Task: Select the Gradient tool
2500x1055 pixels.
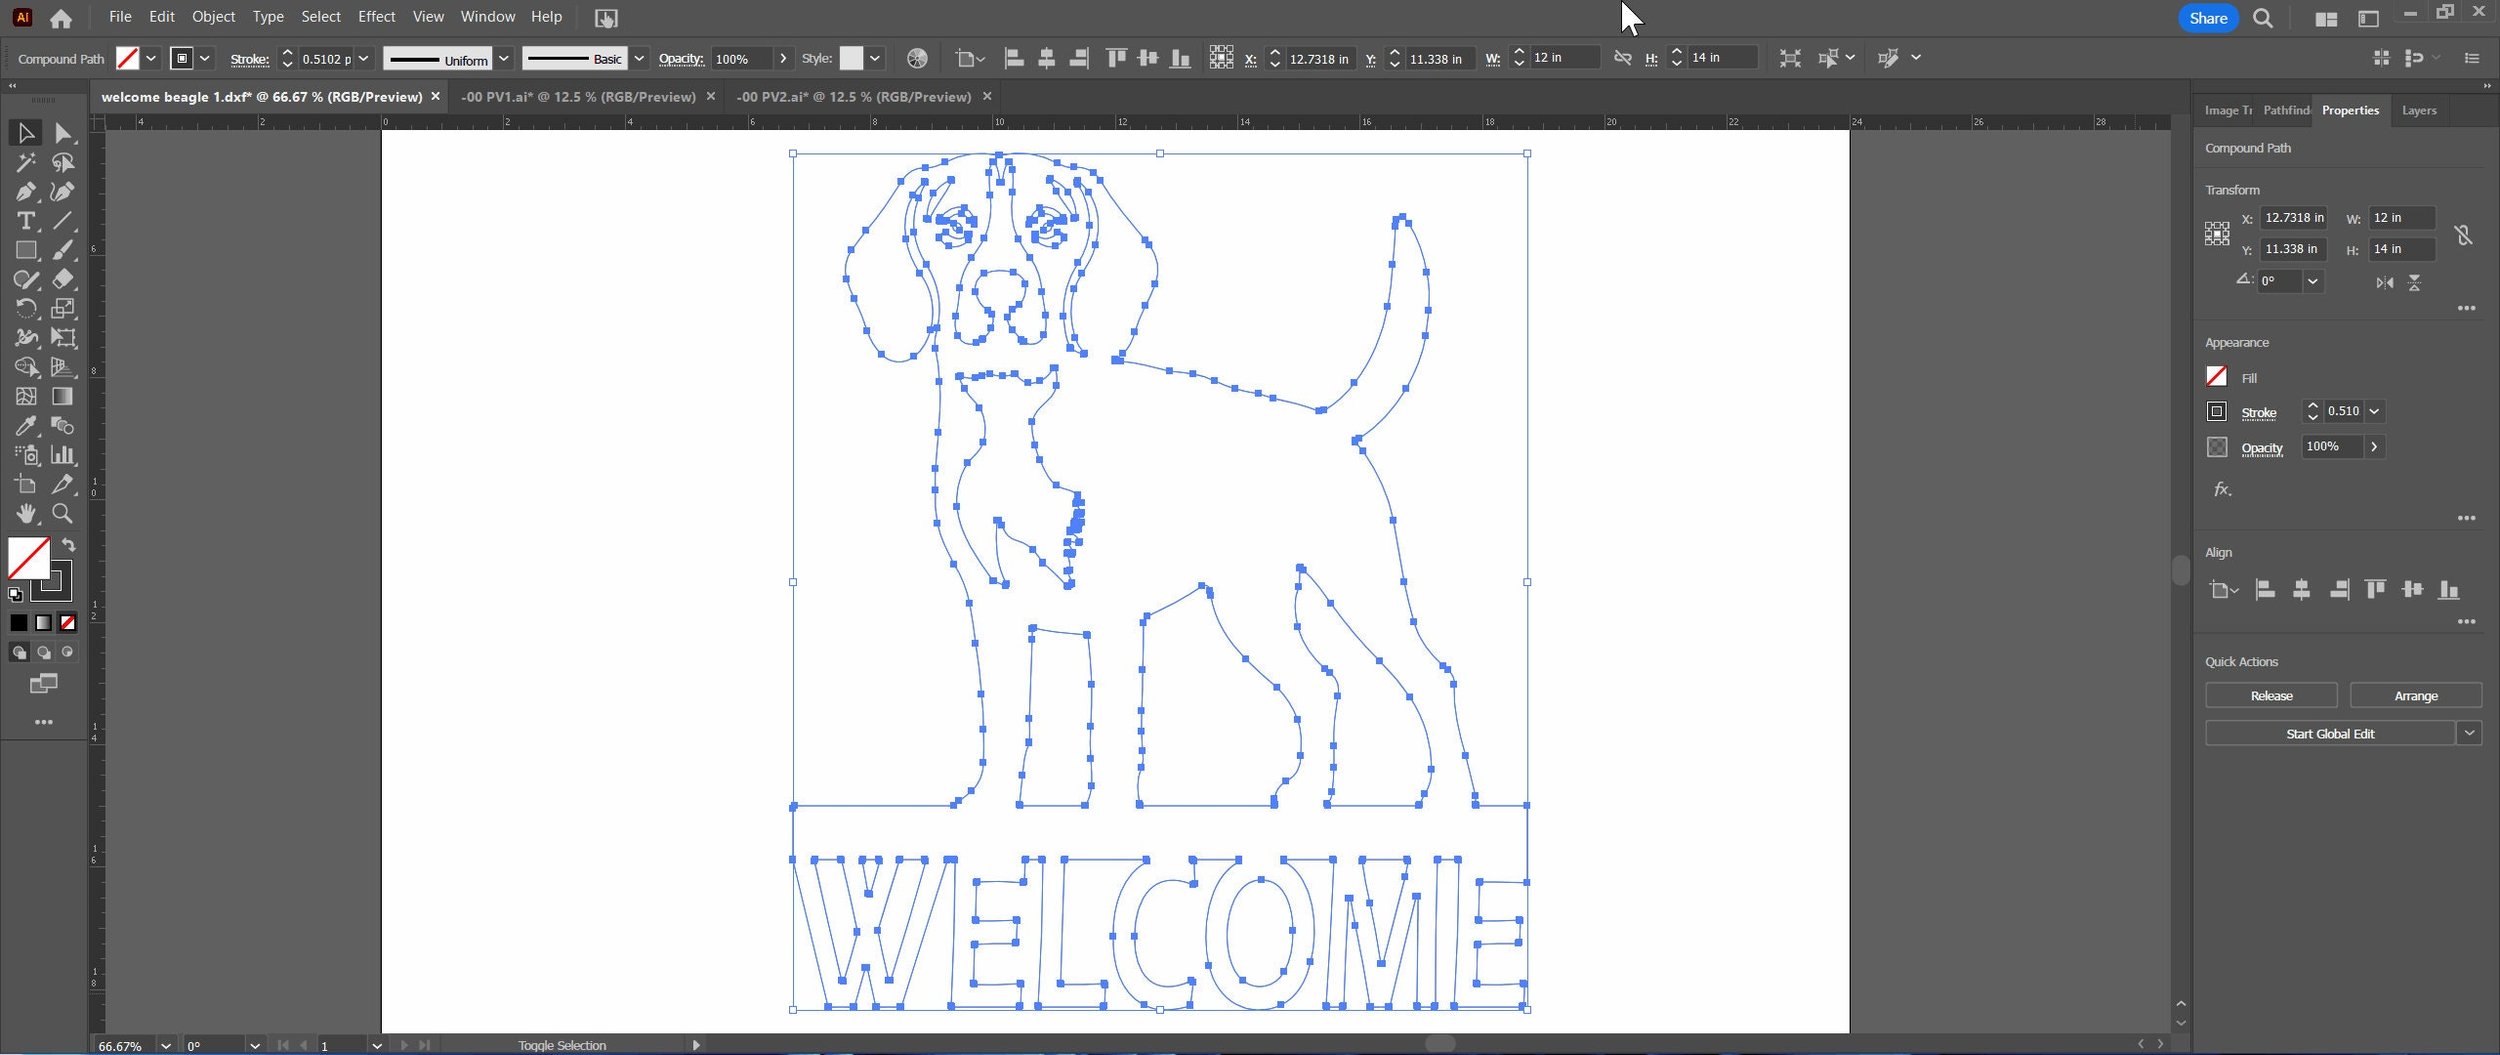Action: (63, 396)
